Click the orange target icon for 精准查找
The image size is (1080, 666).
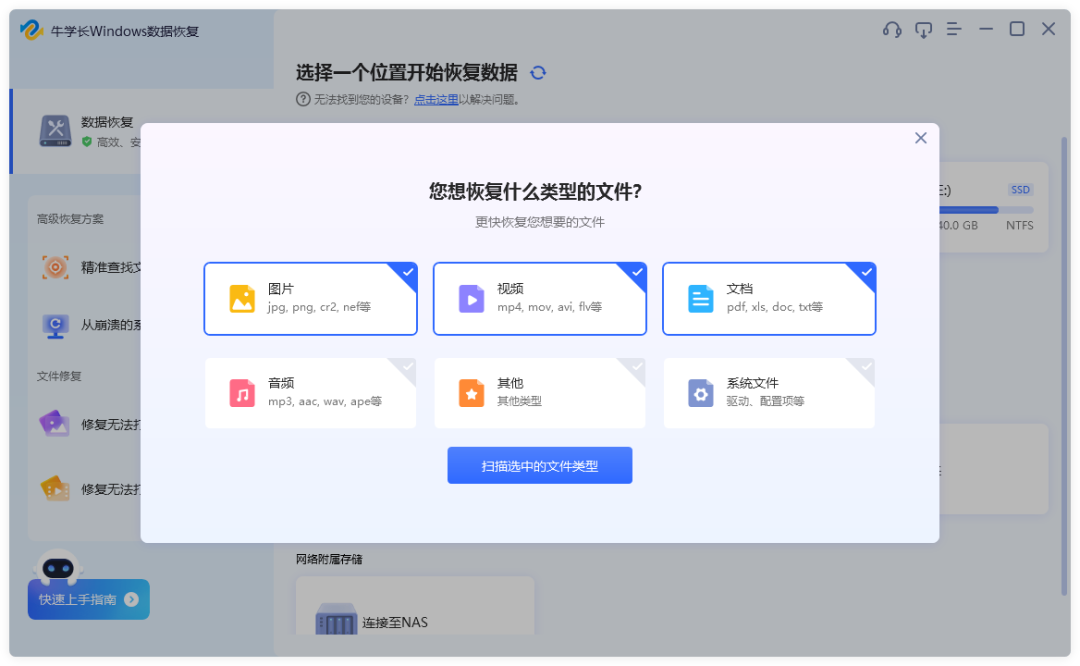point(55,267)
